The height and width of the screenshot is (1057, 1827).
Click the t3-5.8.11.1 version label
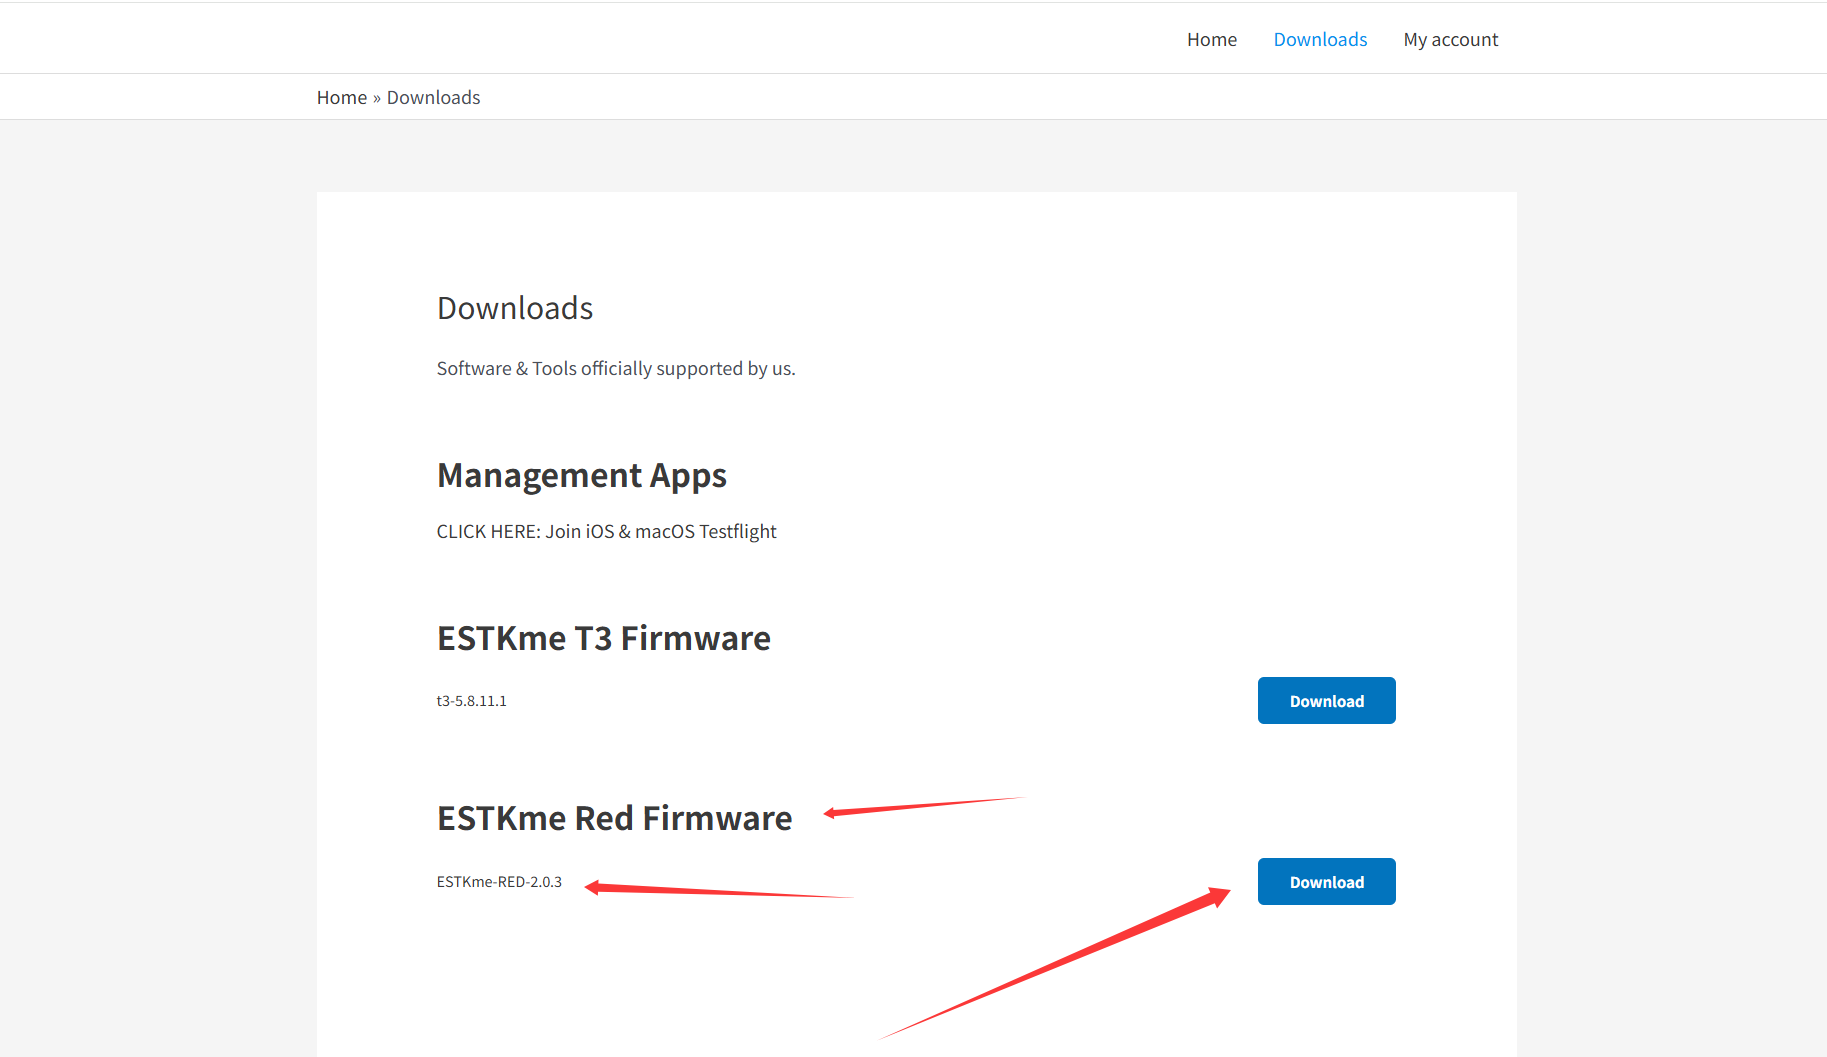[471, 701]
